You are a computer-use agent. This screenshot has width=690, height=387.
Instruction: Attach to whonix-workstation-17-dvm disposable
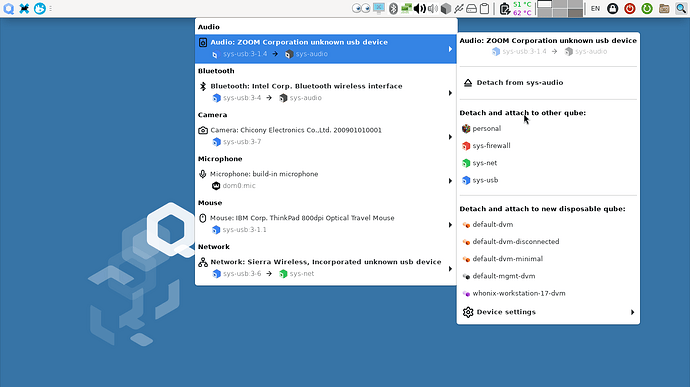[x=548, y=293]
